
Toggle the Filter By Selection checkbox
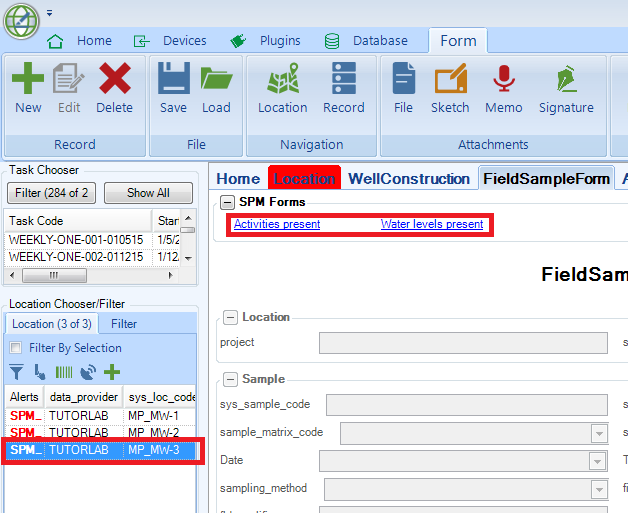coord(16,348)
